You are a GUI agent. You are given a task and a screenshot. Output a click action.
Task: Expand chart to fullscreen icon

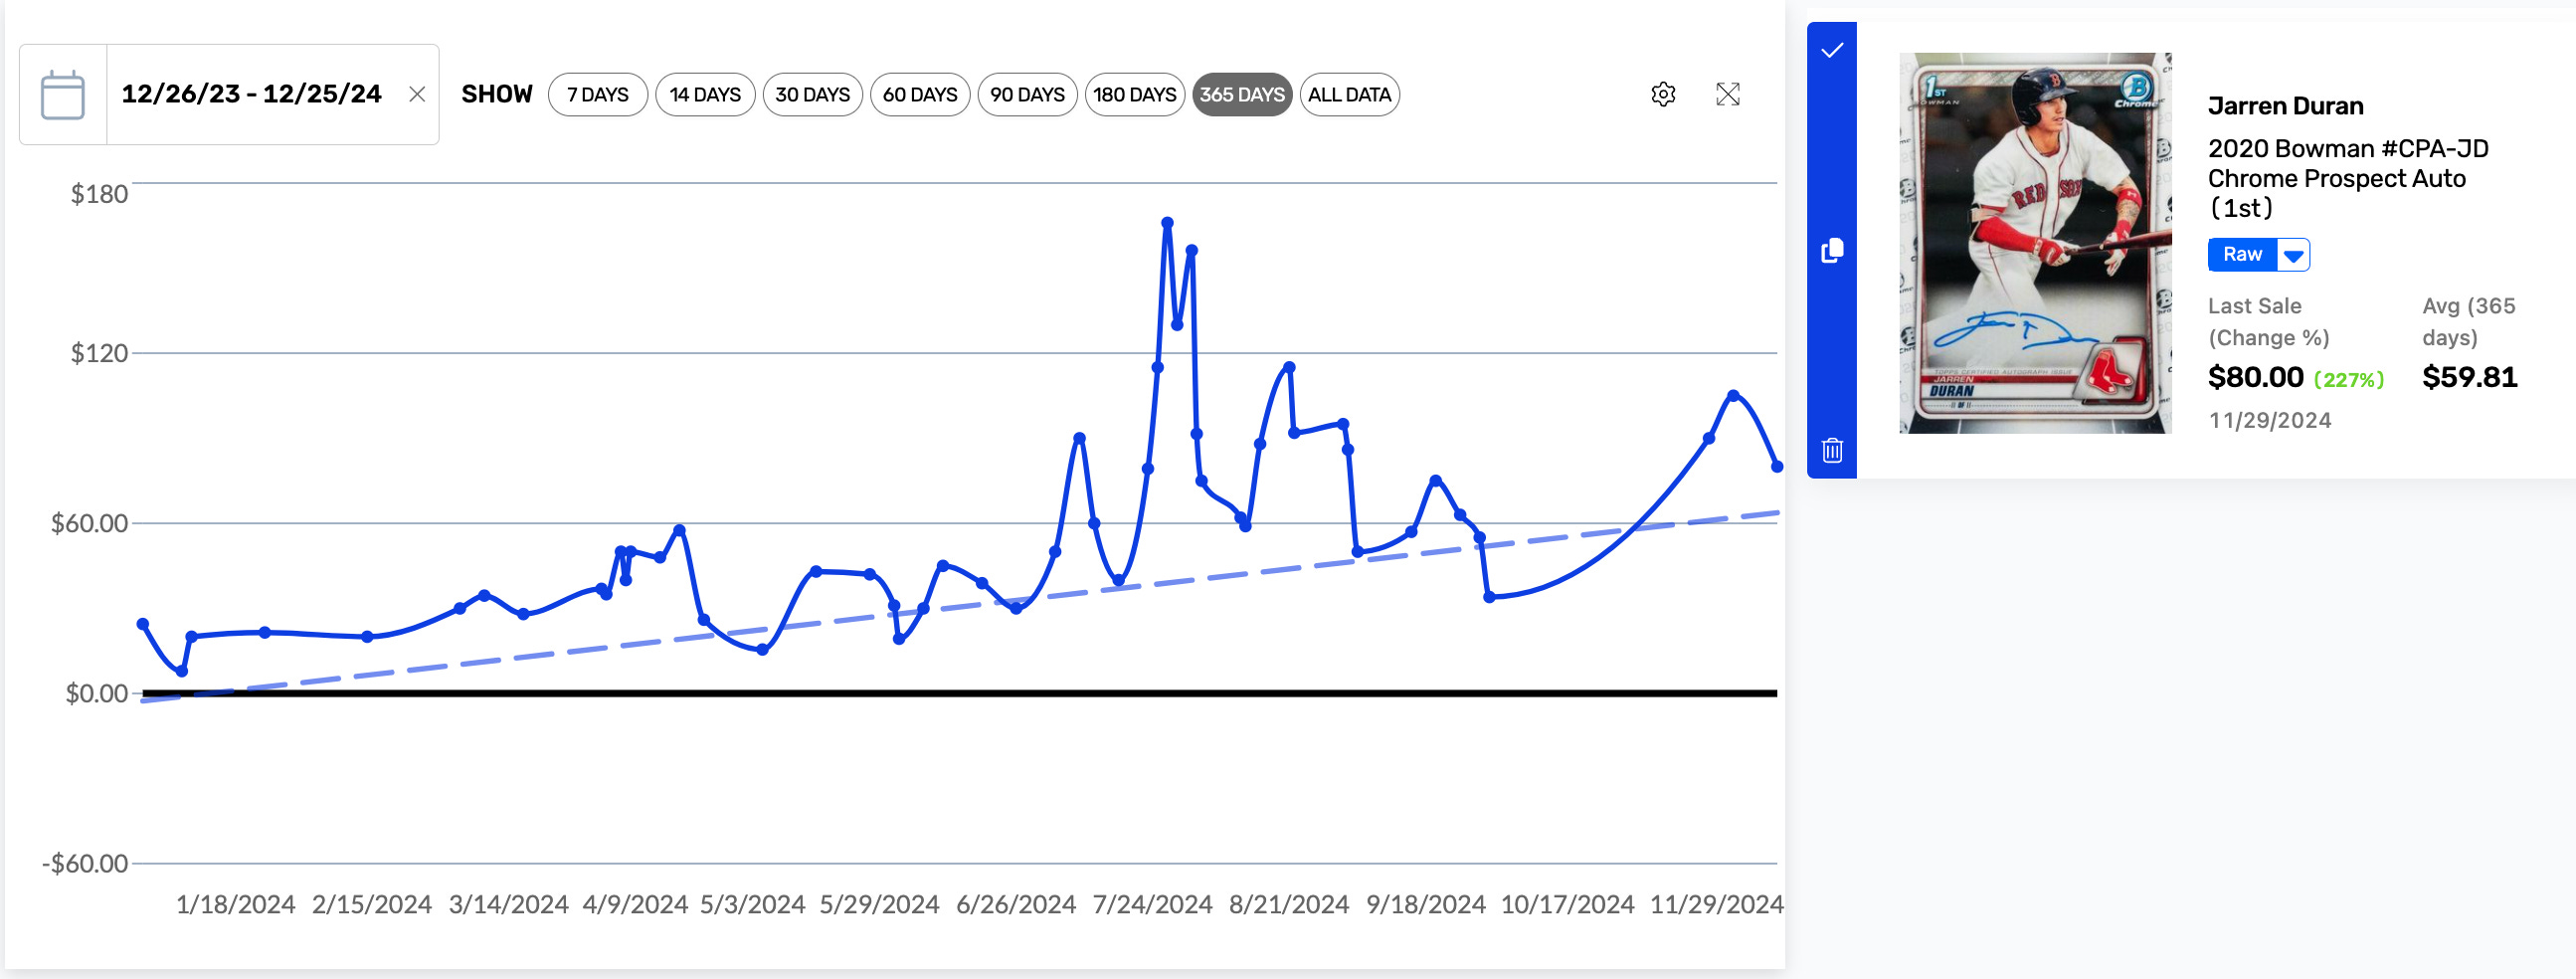tap(1727, 94)
